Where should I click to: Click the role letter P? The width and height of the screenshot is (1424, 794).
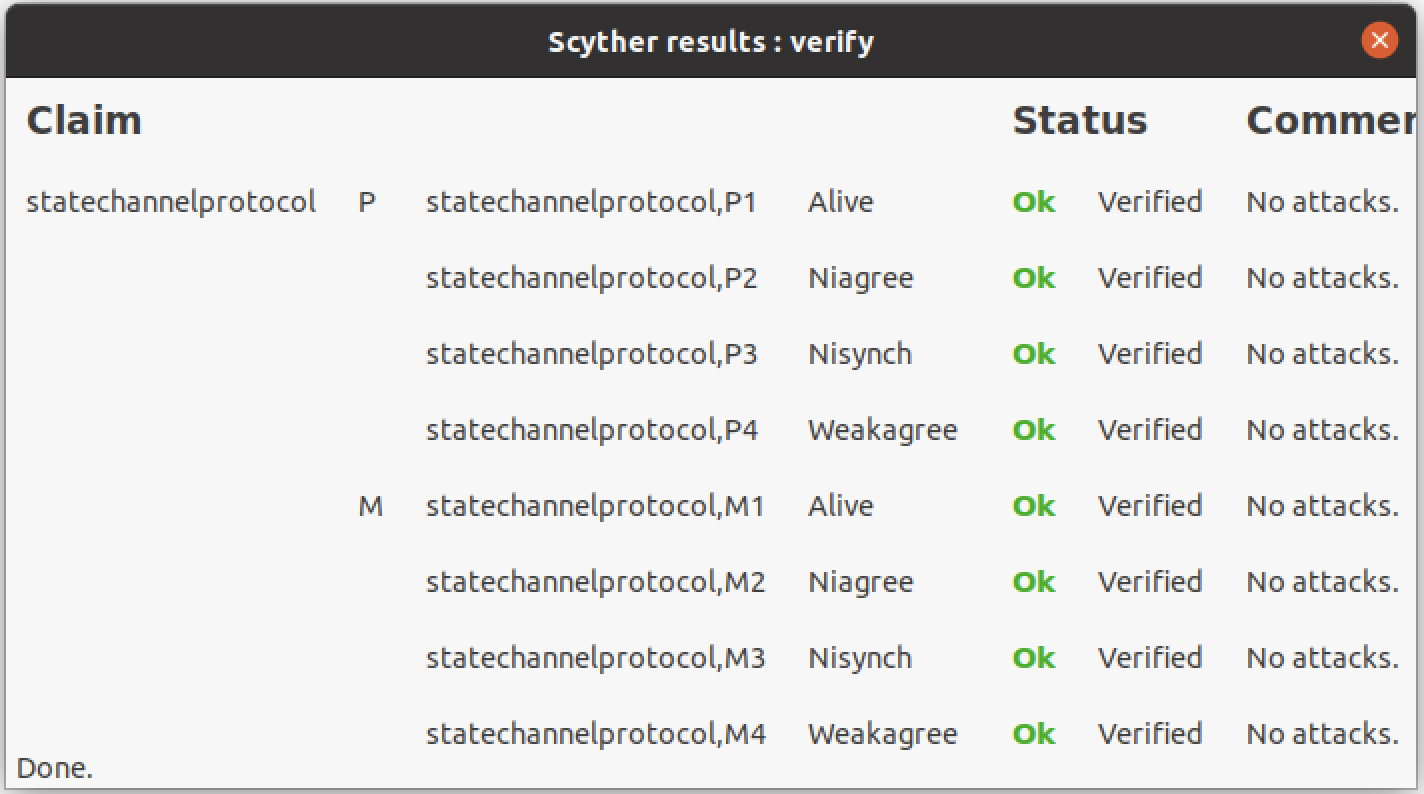point(367,202)
